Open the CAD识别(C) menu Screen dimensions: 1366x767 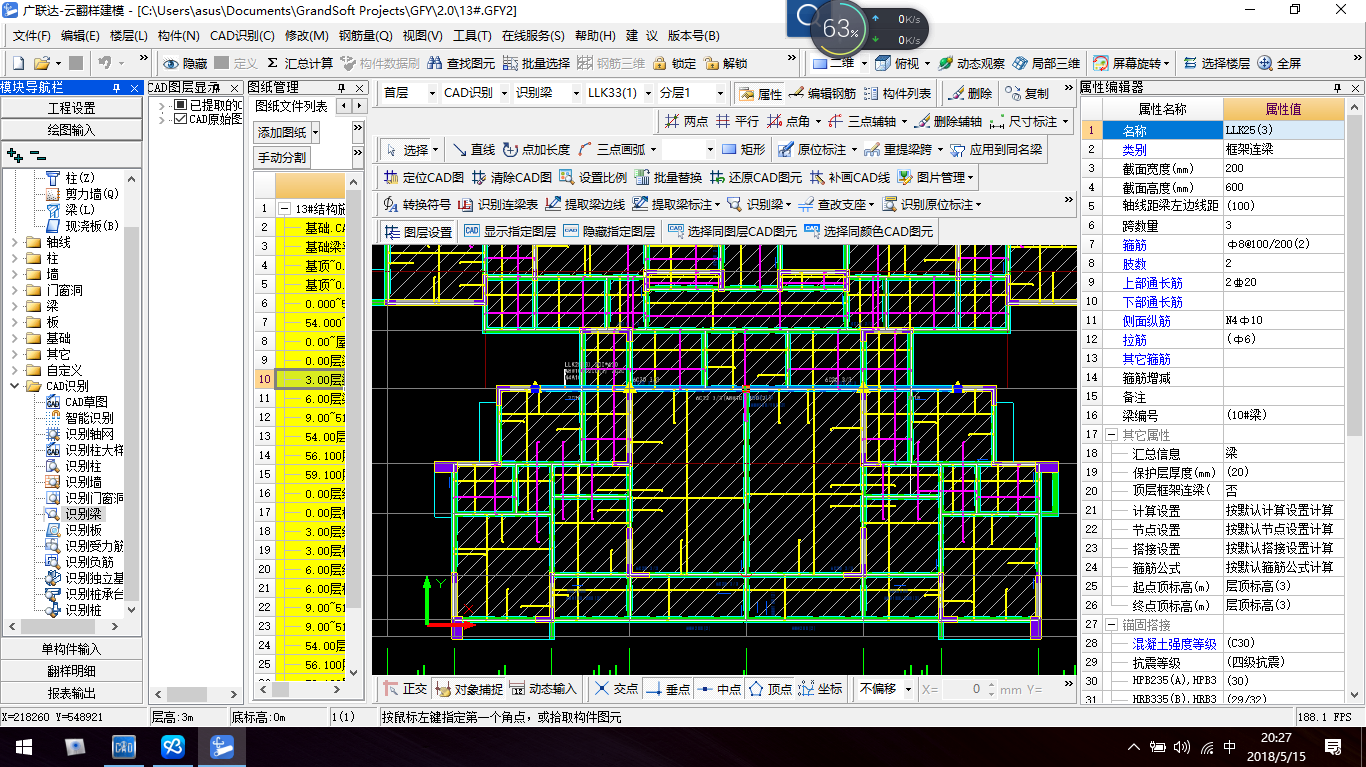click(242, 36)
